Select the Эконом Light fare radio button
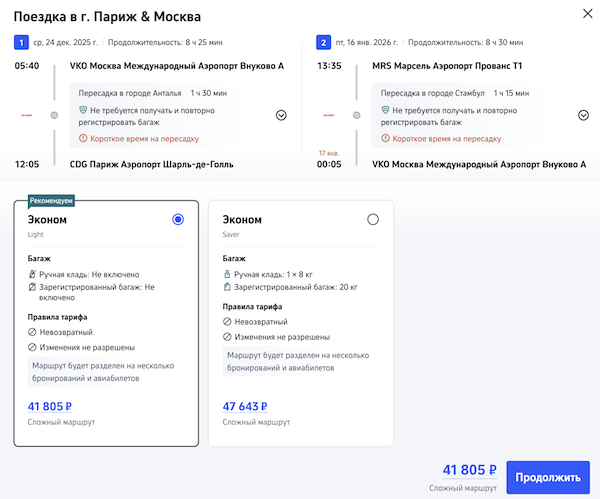This screenshot has width=600, height=499. tap(179, 220)
